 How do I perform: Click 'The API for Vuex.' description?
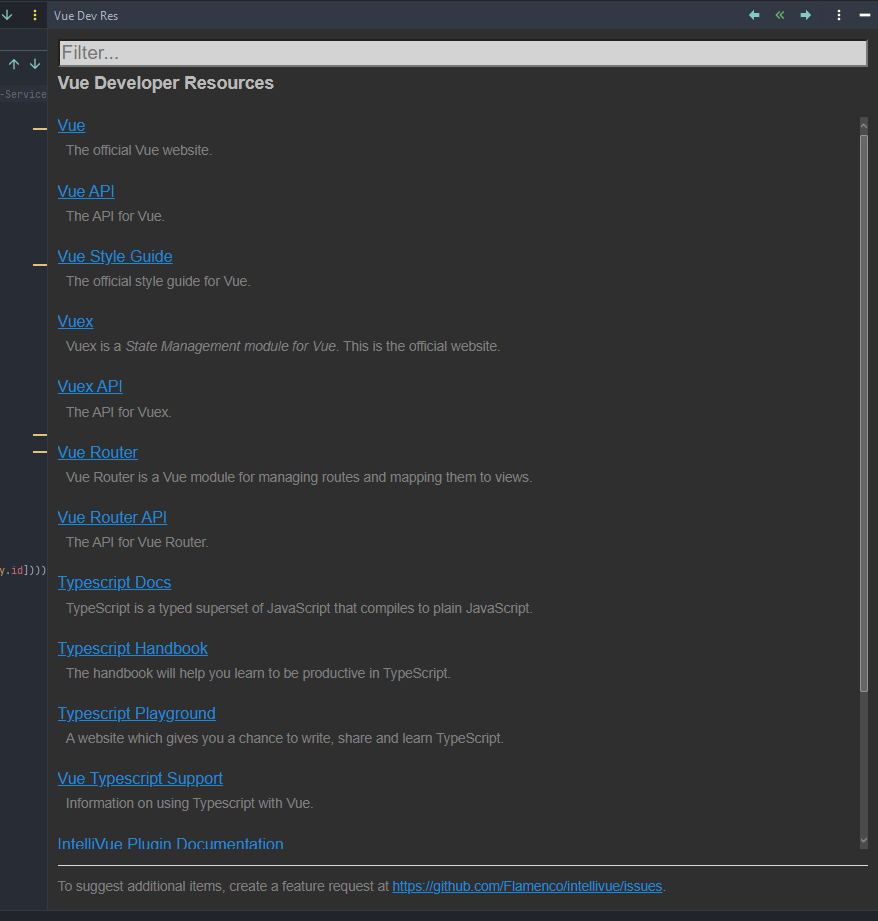[x=119, y=412]
